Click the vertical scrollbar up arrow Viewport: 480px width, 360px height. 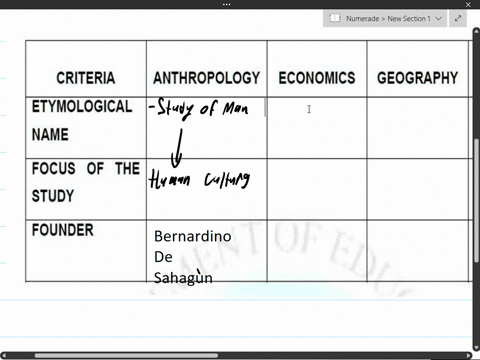click(x=476, y=32)
